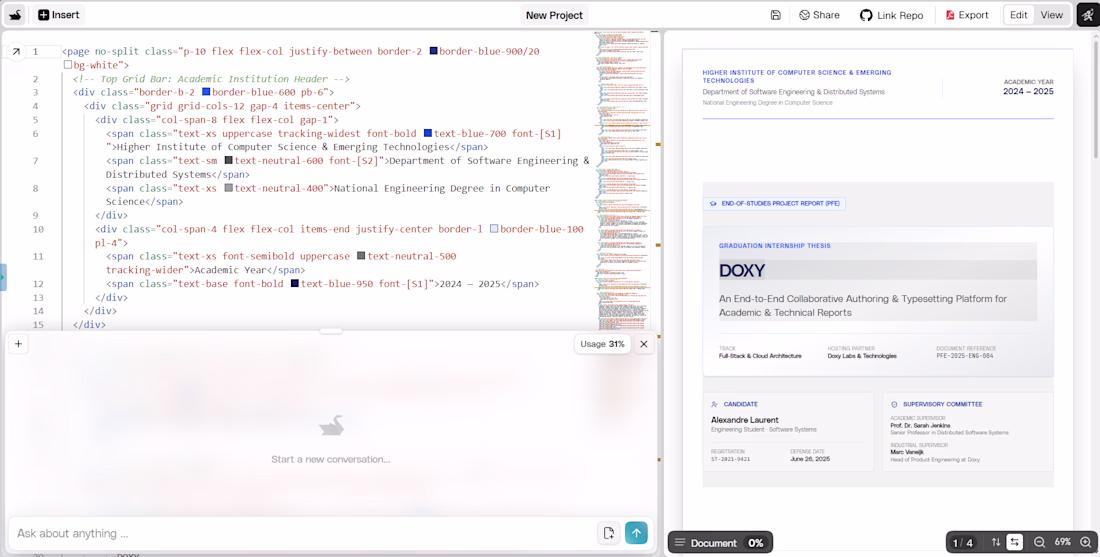This screenshot has height=557, width=1100.
Task: Zoom out the document preview
Action: (x=1040, y=542)
